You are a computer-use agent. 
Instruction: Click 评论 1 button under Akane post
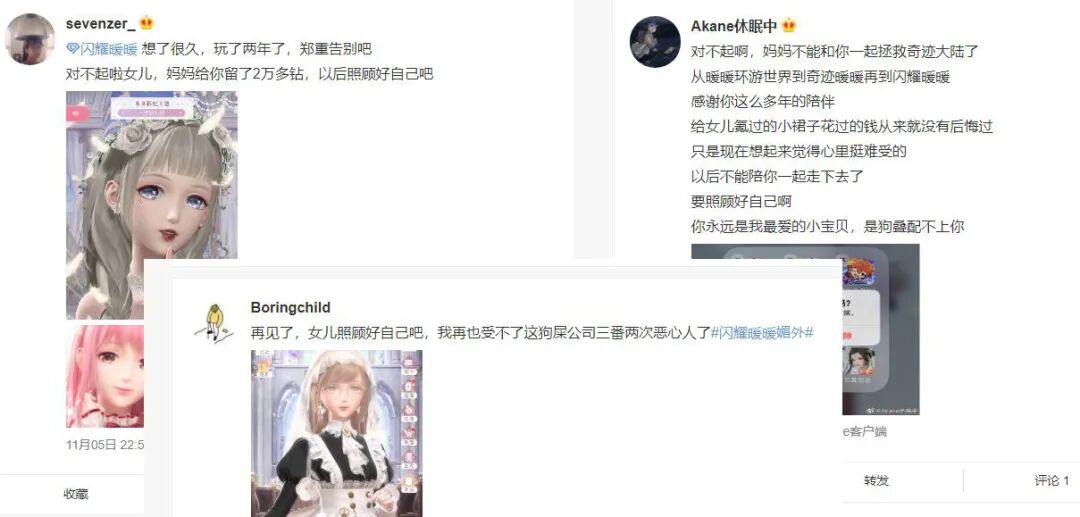click(1052, 481)
